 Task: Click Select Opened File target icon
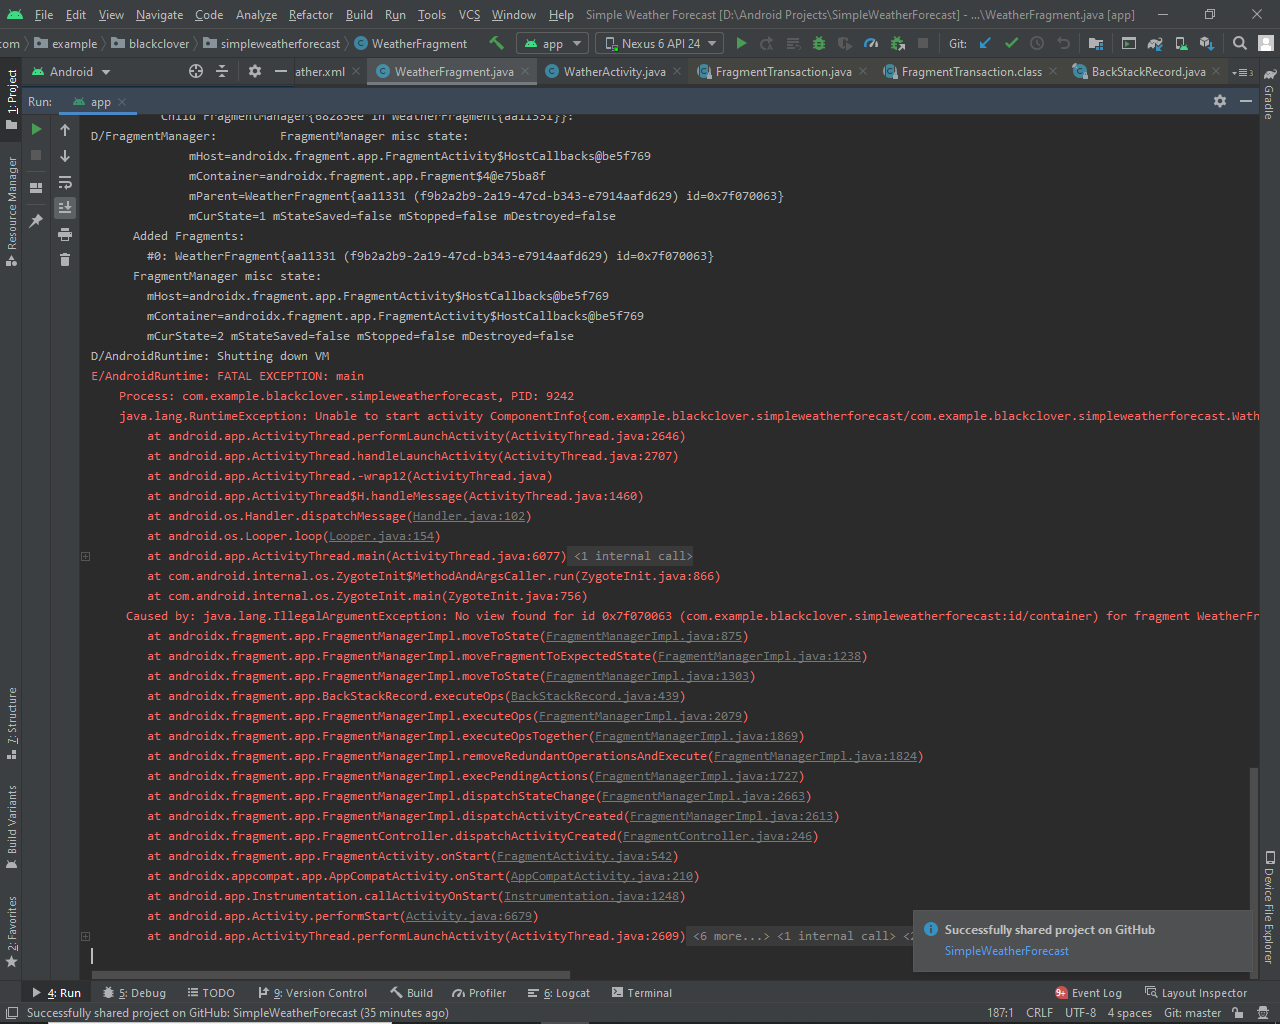(x=196, y=71)
